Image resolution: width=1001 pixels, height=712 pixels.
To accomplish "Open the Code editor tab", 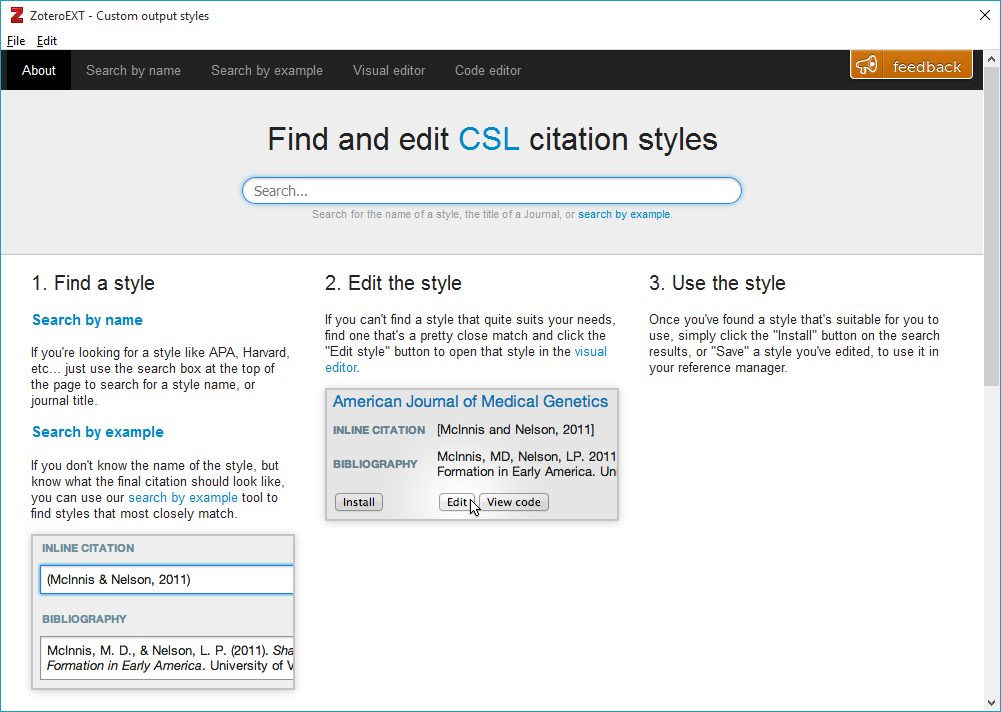I will 488,70.
